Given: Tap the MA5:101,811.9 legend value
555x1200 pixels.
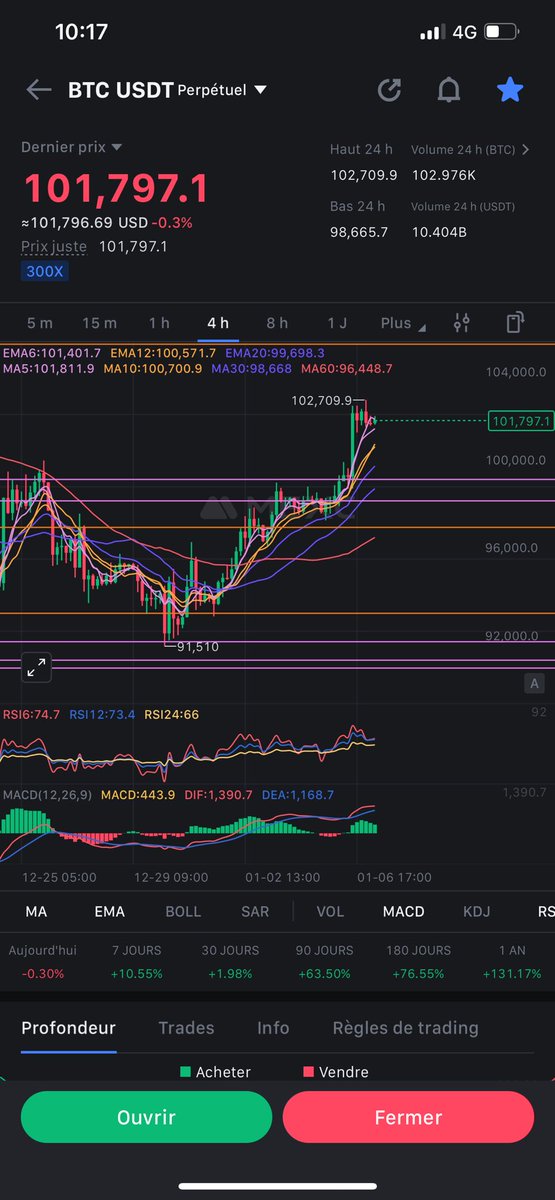Looking at the screenshot, I should 49,369.
